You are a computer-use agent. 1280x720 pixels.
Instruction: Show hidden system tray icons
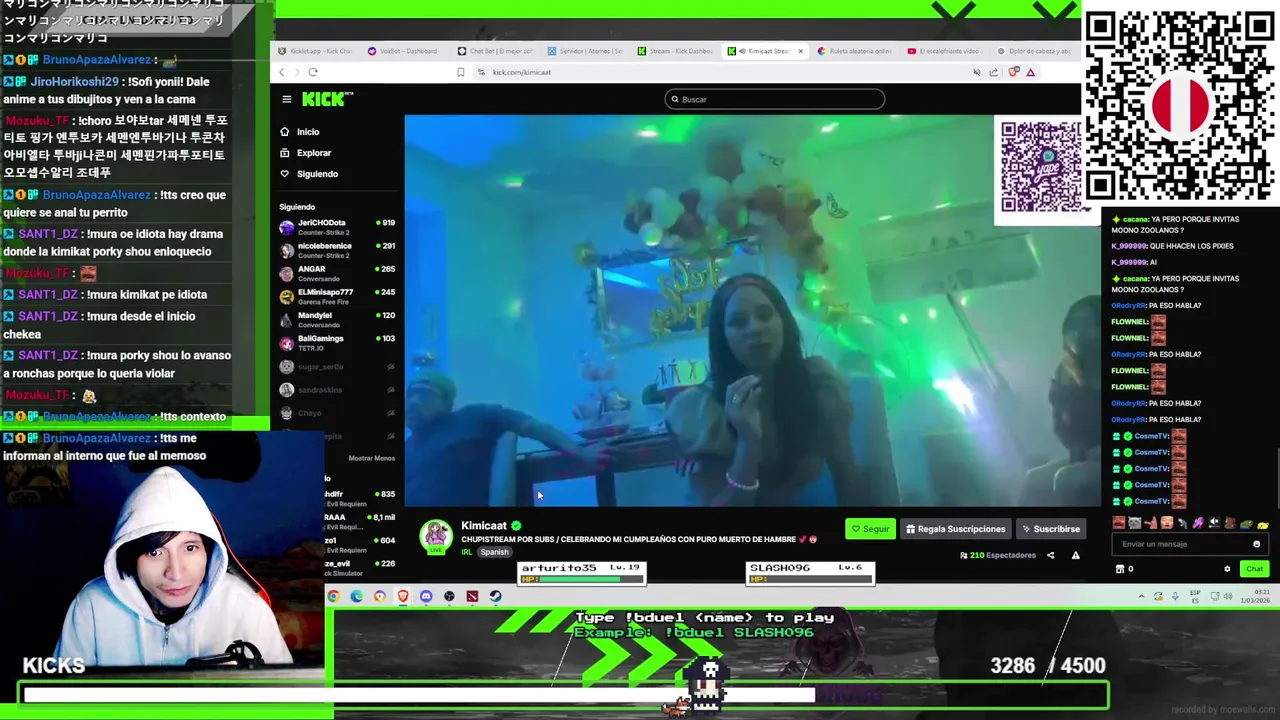tap(1141, 596)
